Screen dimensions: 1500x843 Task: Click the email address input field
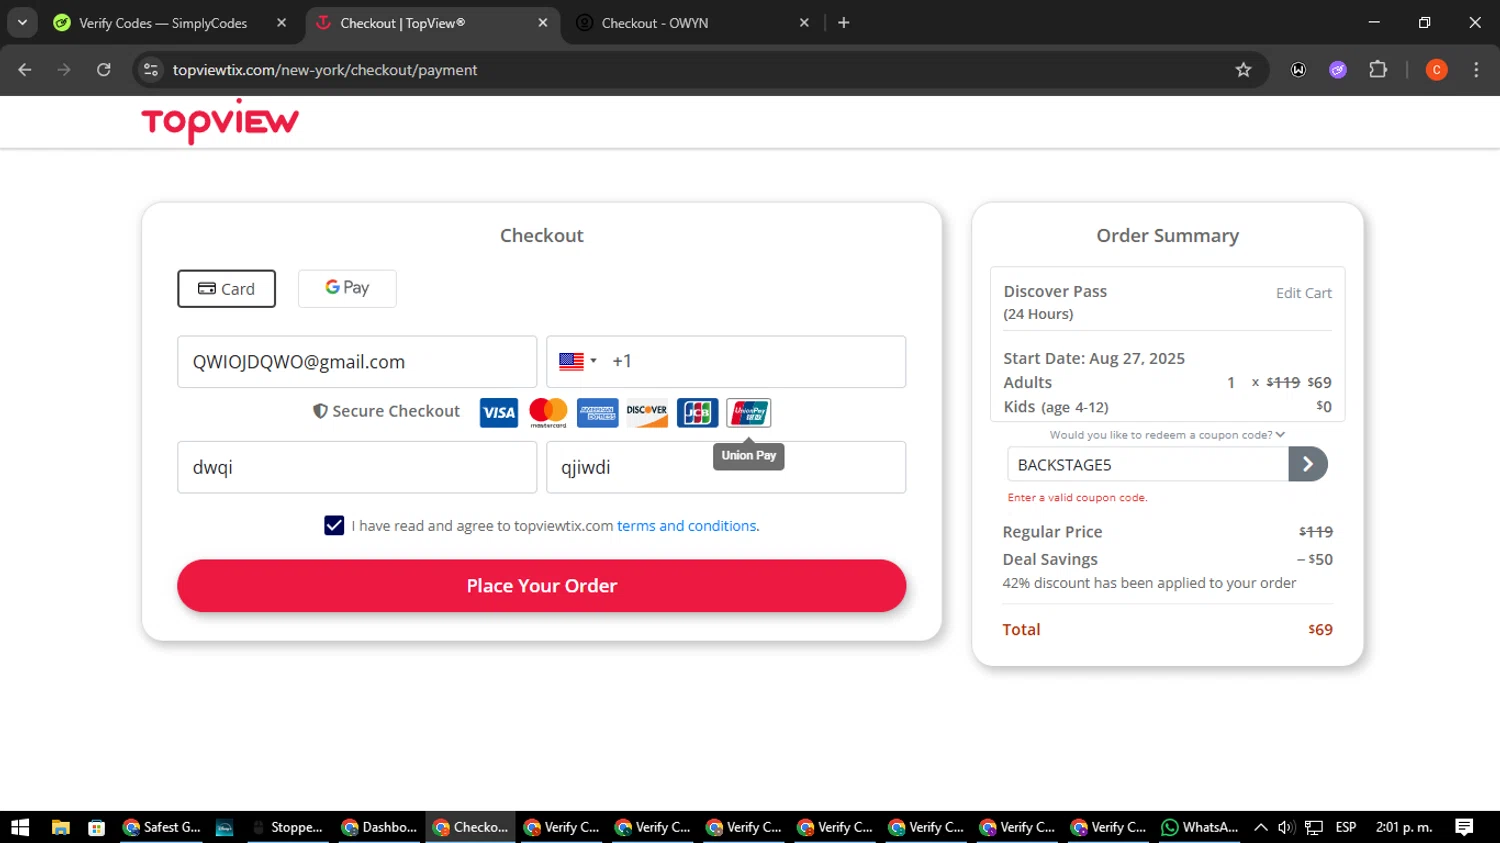click(x=357, y=362)
